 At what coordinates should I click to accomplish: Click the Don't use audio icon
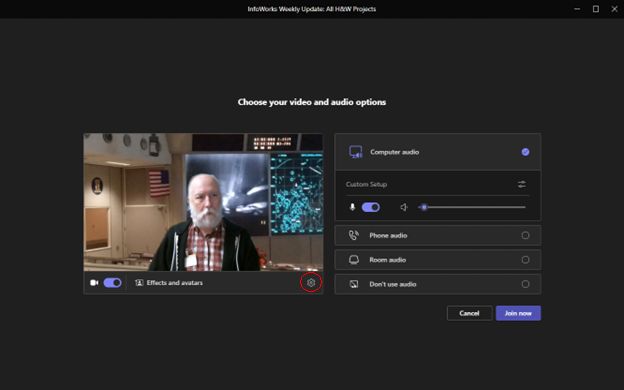point(353,284)
